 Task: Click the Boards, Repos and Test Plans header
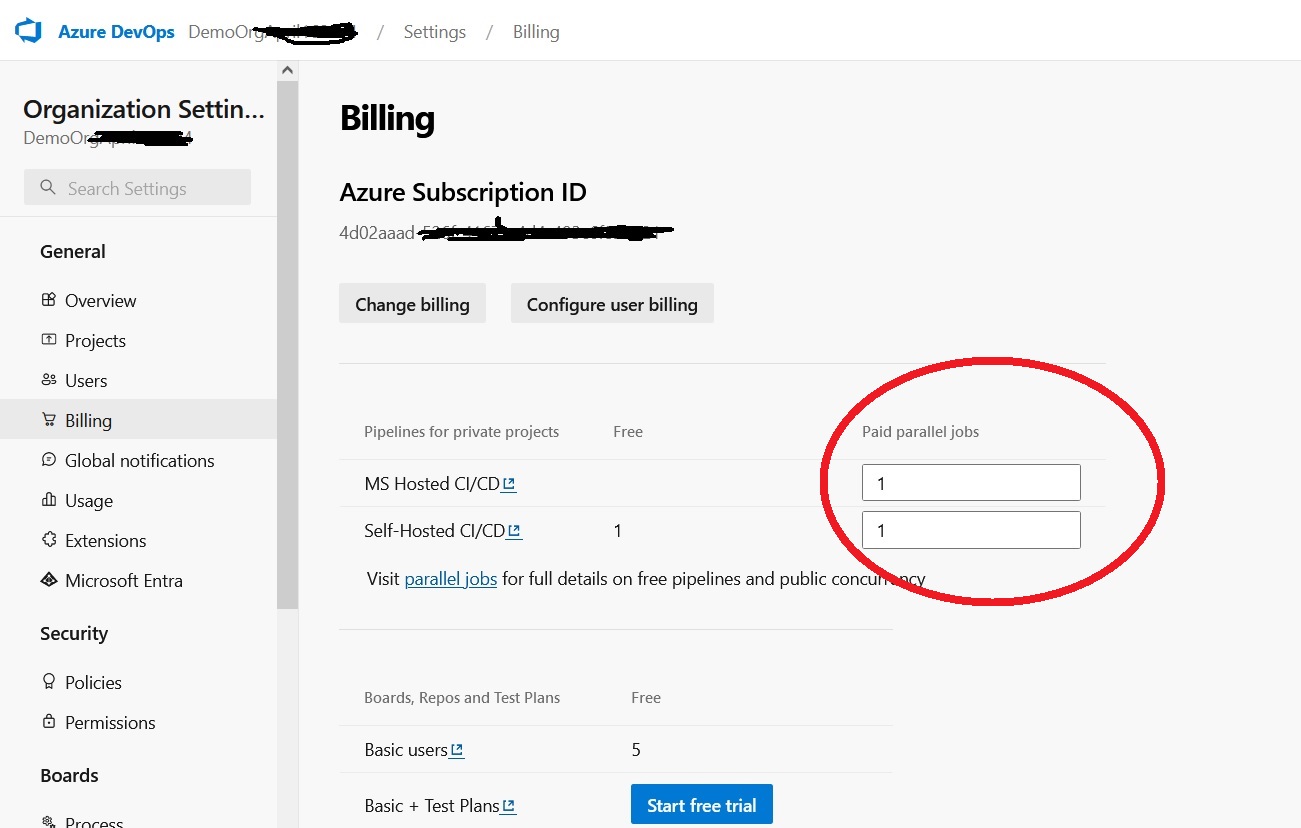pos(462,697)
